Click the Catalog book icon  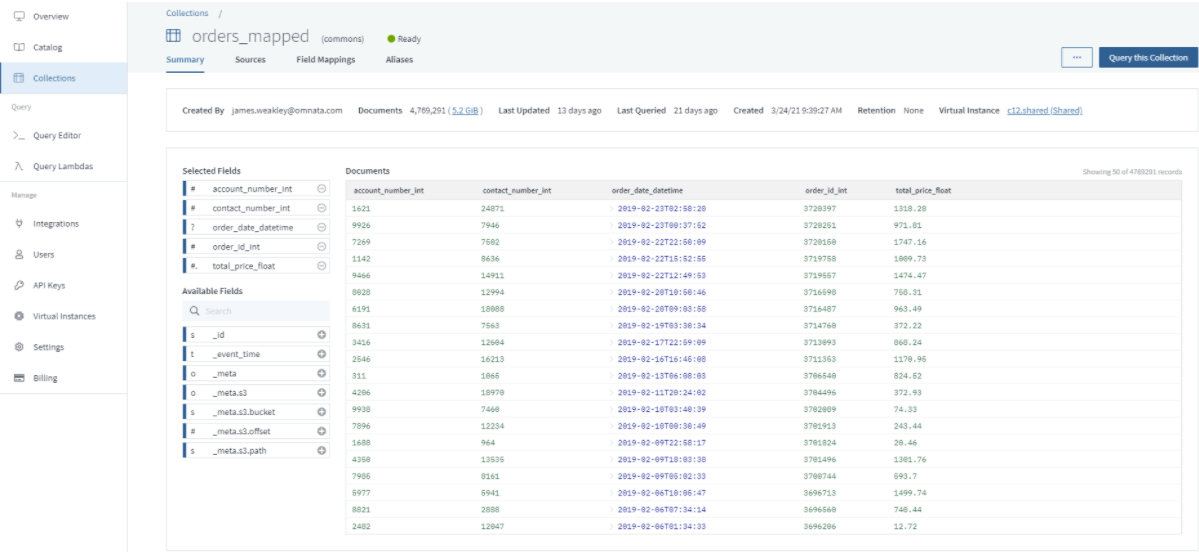tap(19, 47)
